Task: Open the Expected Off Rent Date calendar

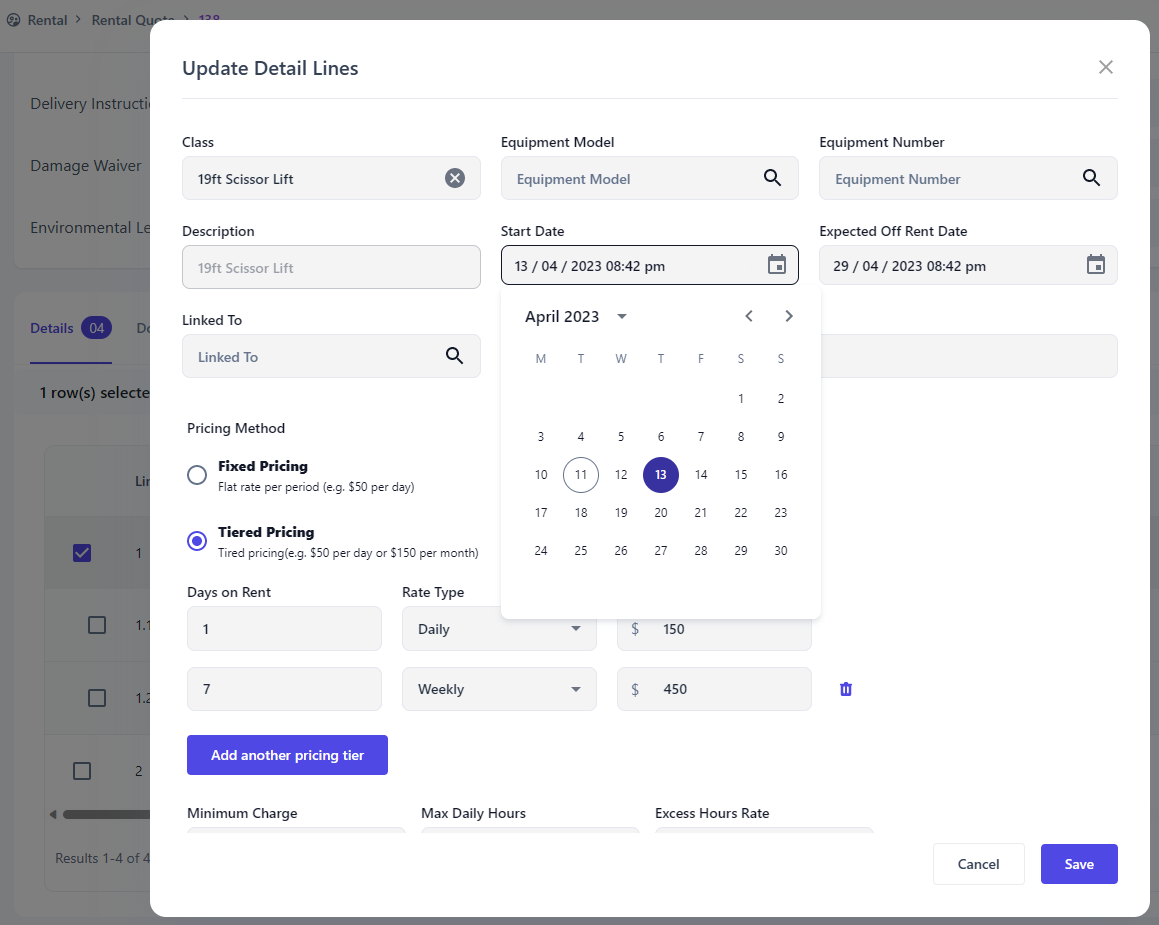Action: coord(1096,265)
